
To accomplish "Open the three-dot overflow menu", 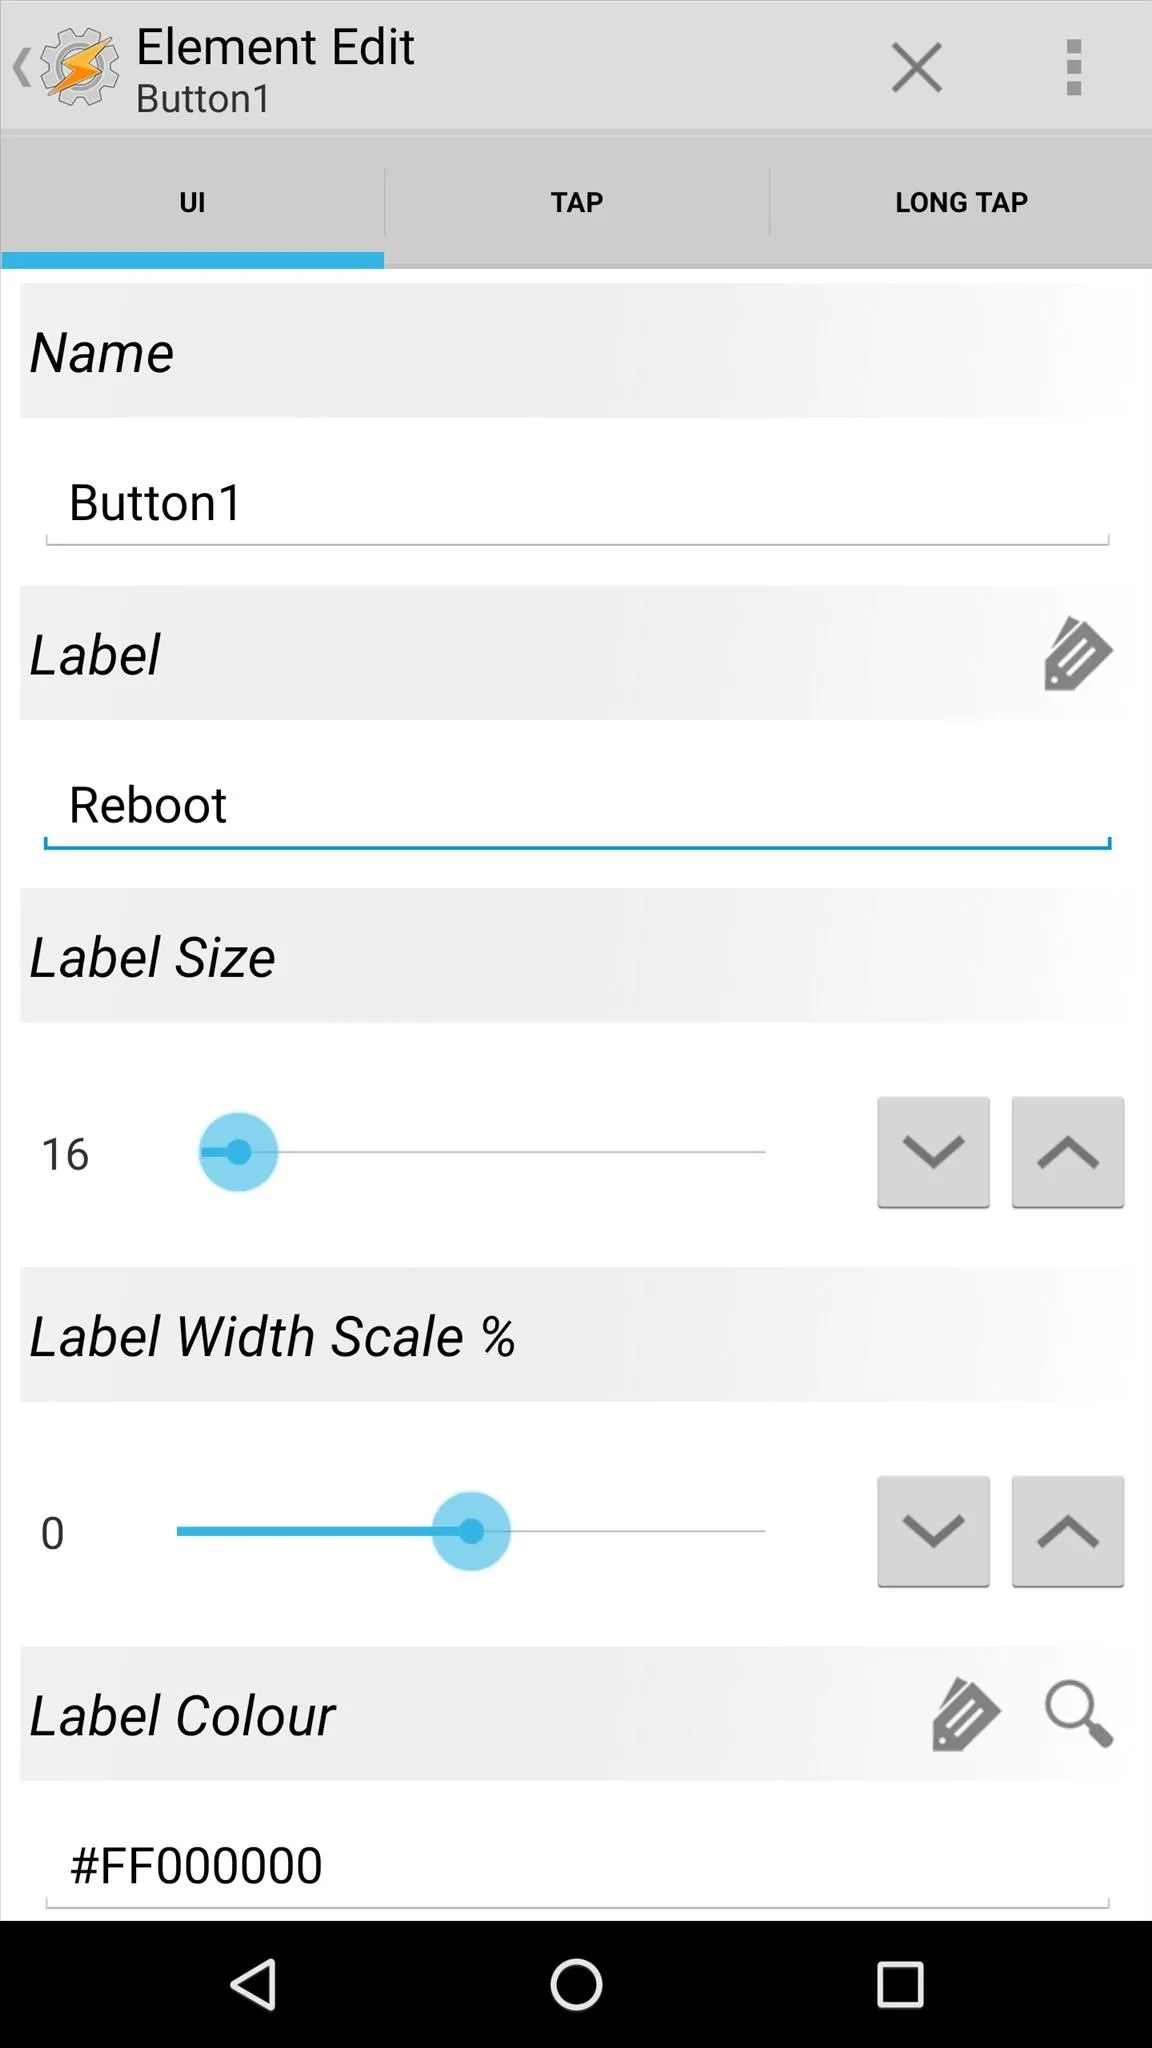I will pyautogui.click(x=1074, y=68).
